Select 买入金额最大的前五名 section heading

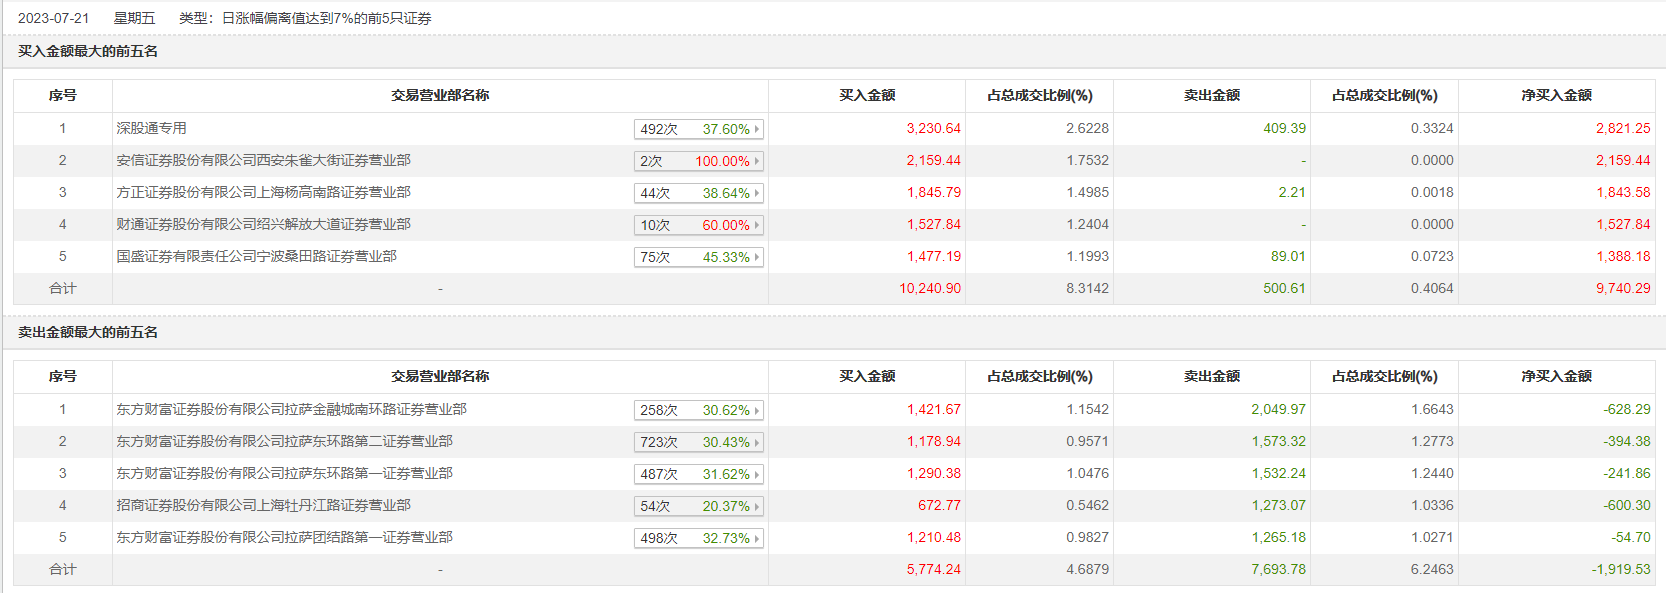[x=88, y=51]
